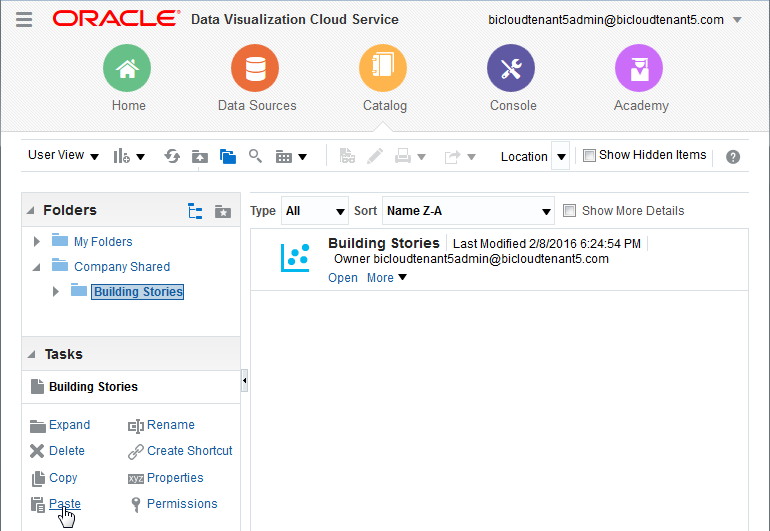The width and height of the screenshot is (770, 531).
Task: Collapse the Tasks panel
Action: point(32,354)
